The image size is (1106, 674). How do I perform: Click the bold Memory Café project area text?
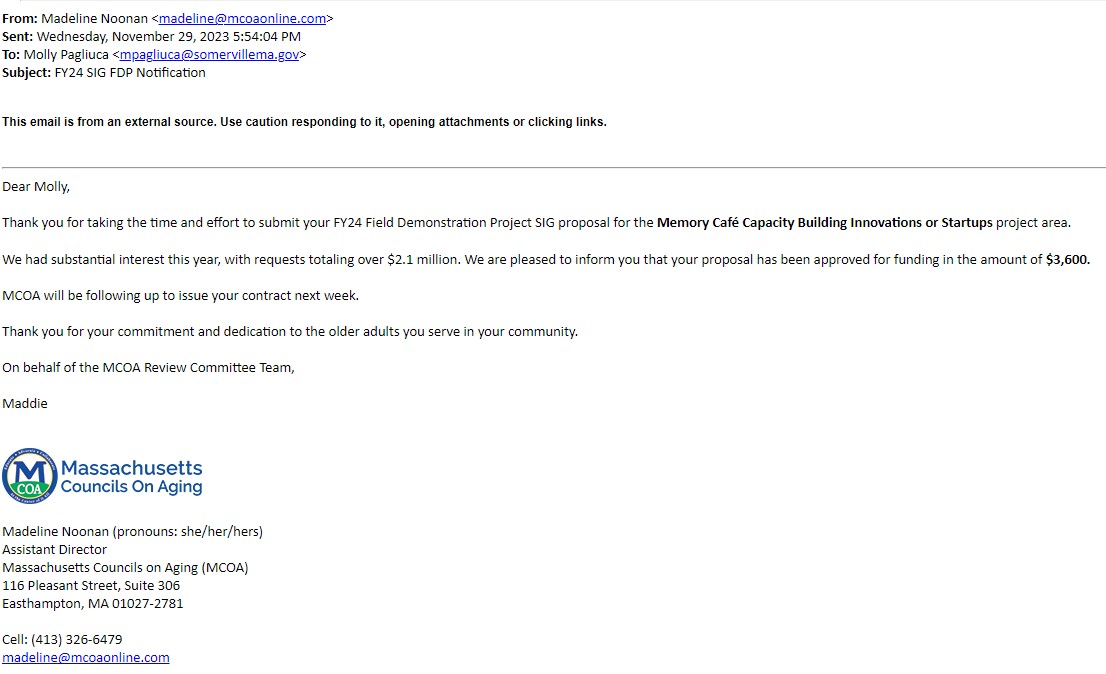[824, 223]
